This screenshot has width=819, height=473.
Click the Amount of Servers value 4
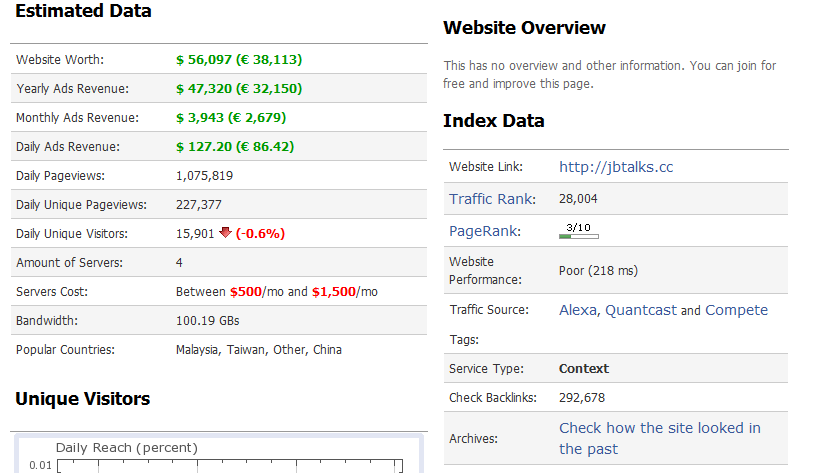click(179, 263)
